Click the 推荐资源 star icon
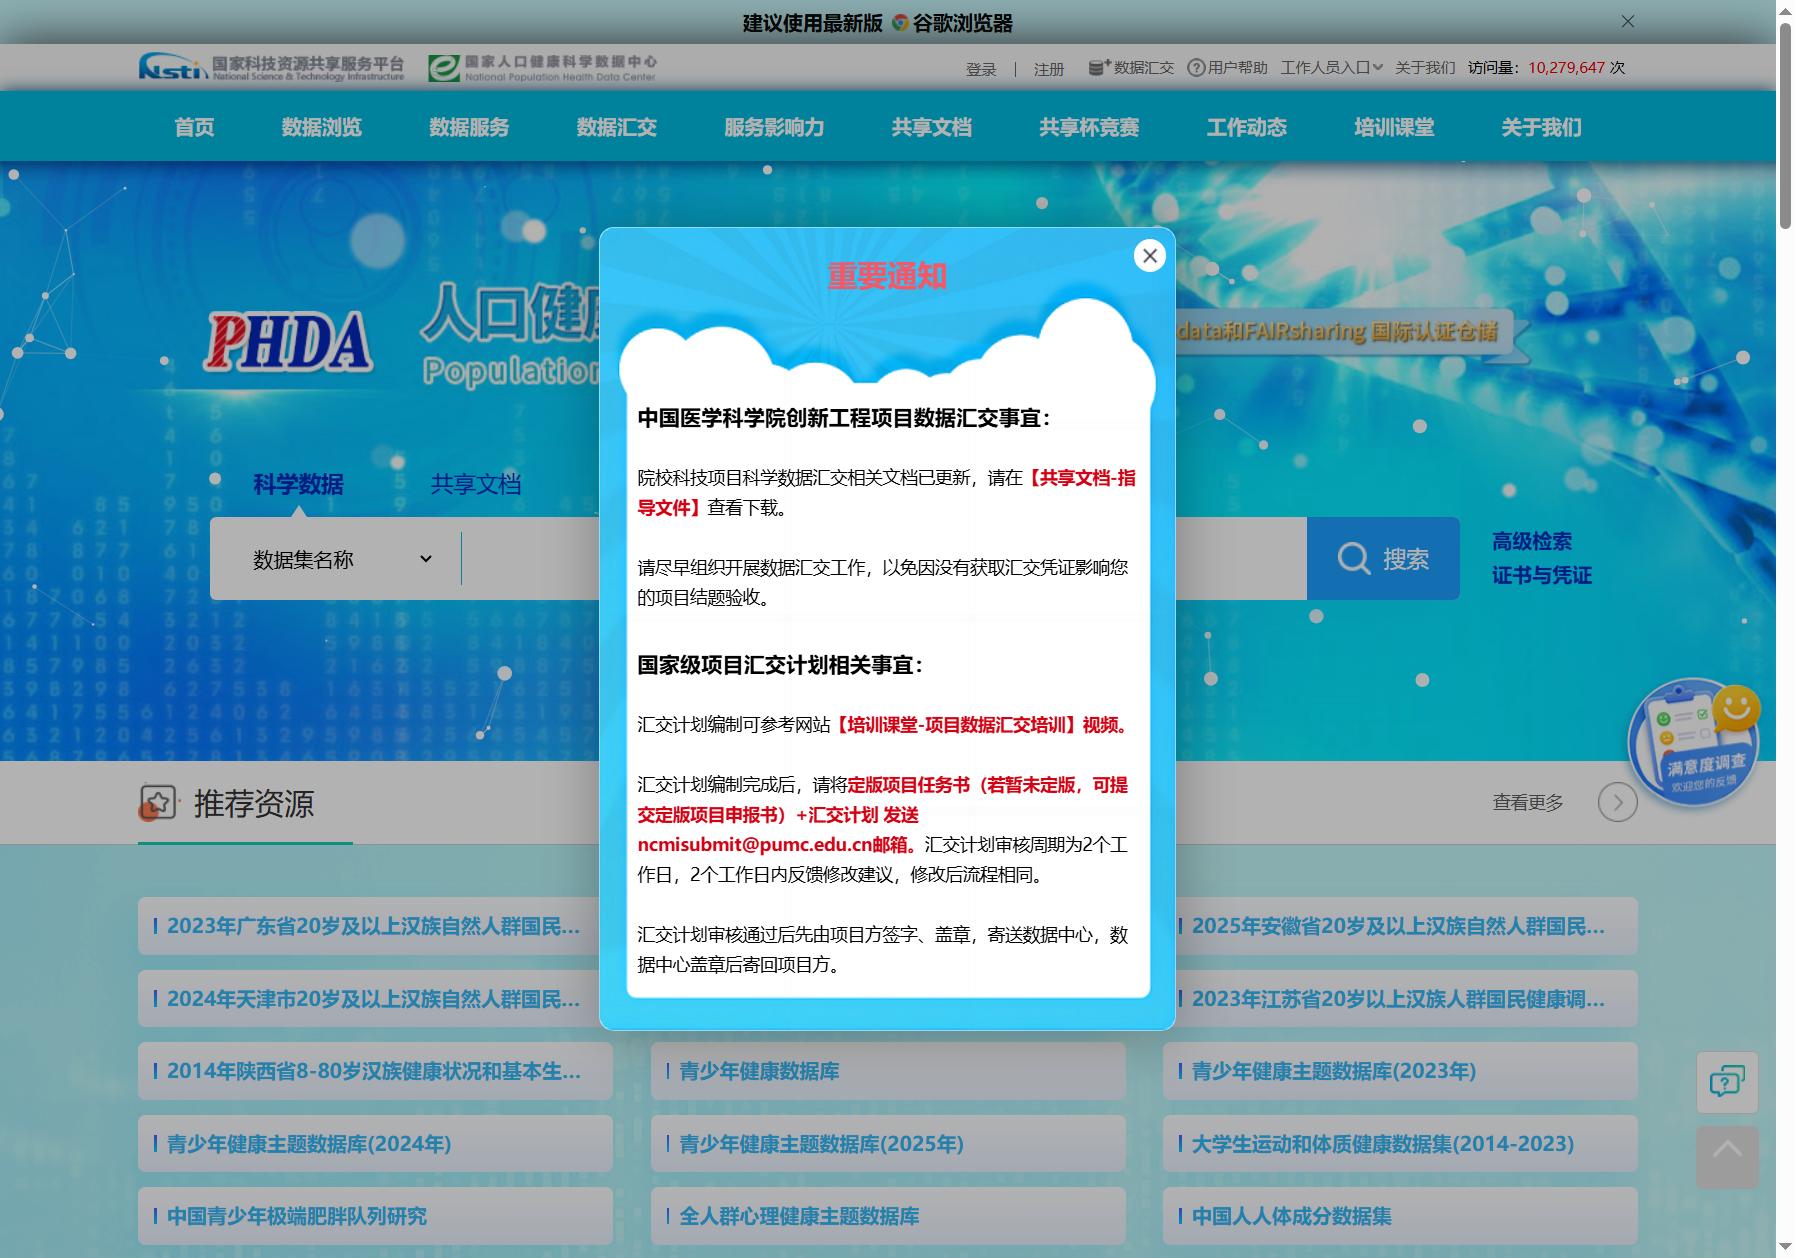The width and height of the screenshot is (1795, 1258). [158, 802]
